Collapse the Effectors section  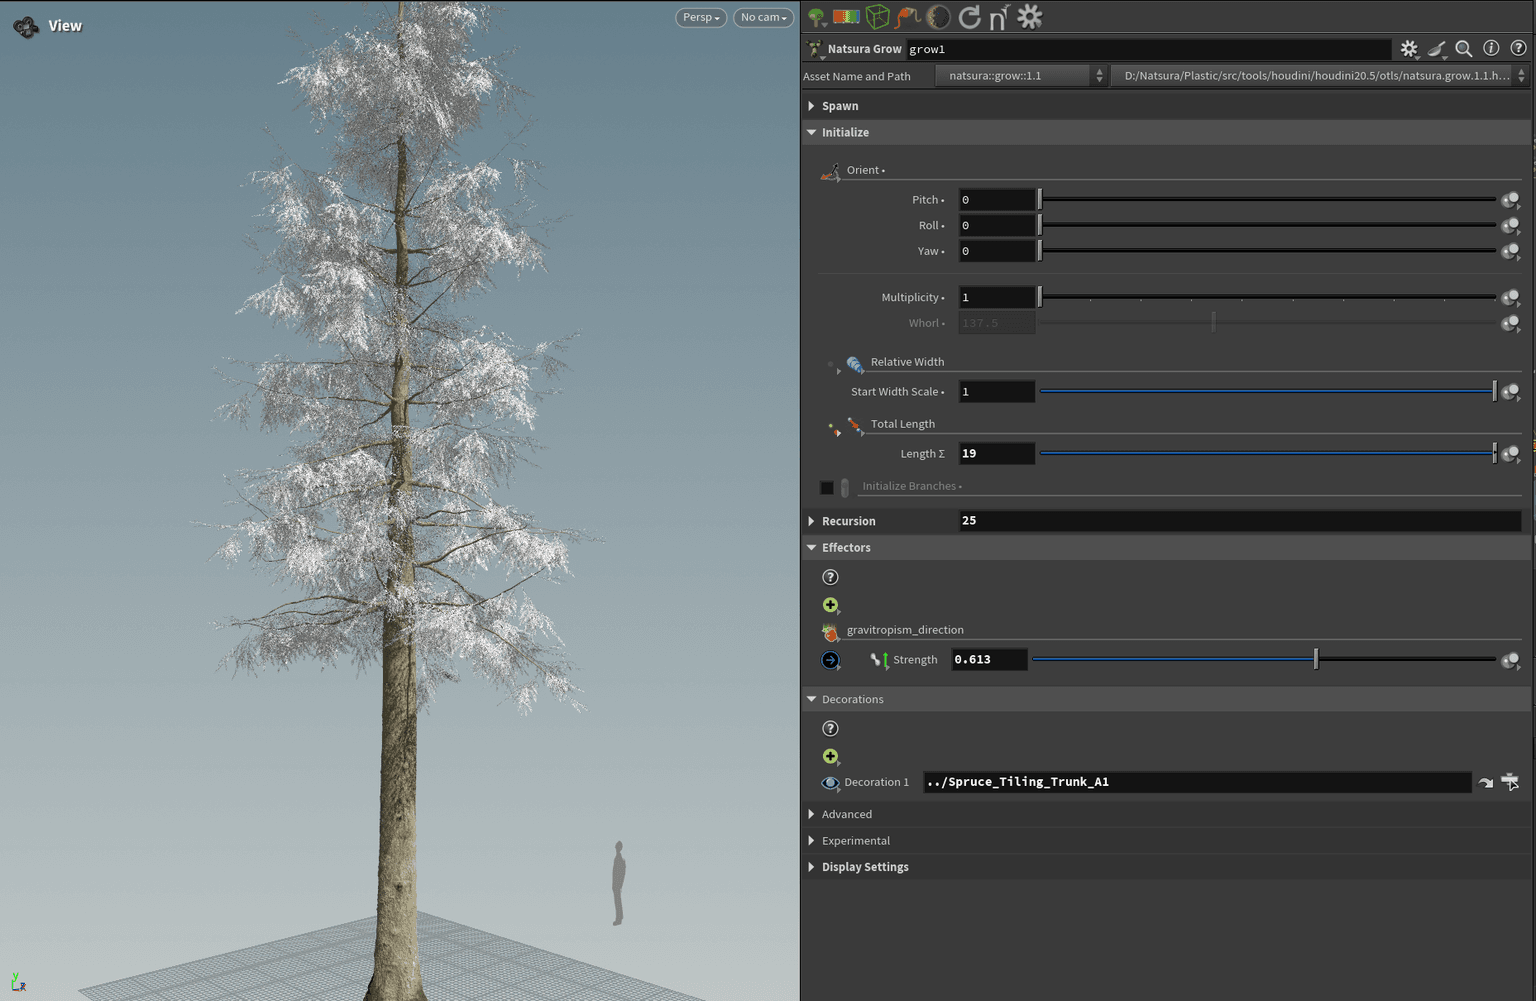(x=811, y=547)
